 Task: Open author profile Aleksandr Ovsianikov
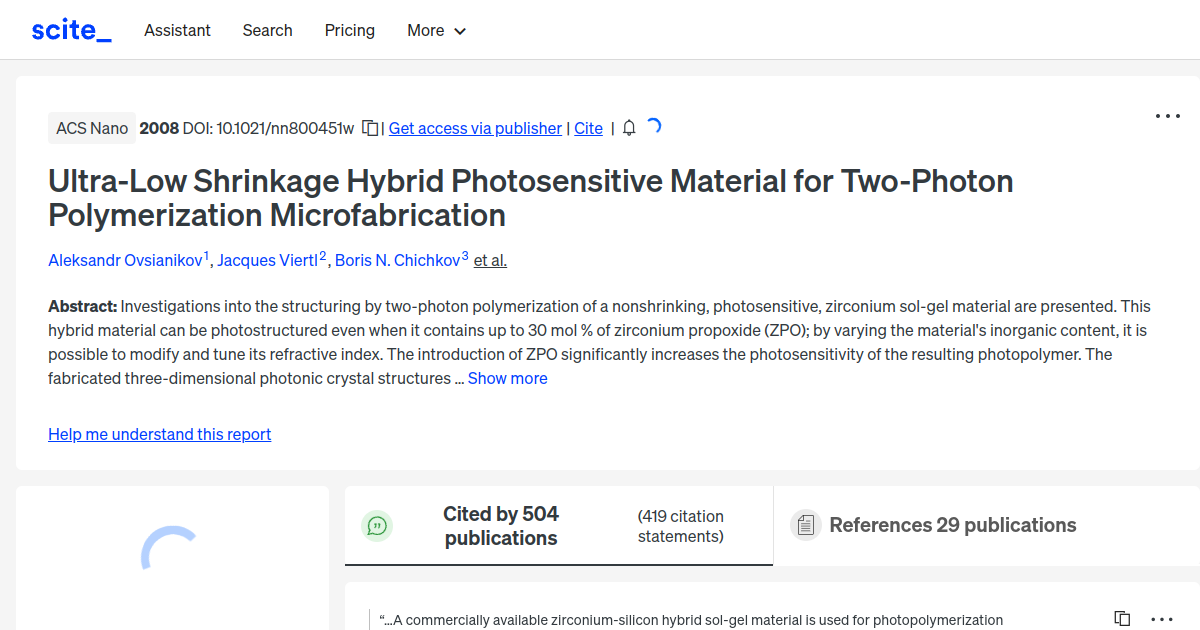[125, 260]
